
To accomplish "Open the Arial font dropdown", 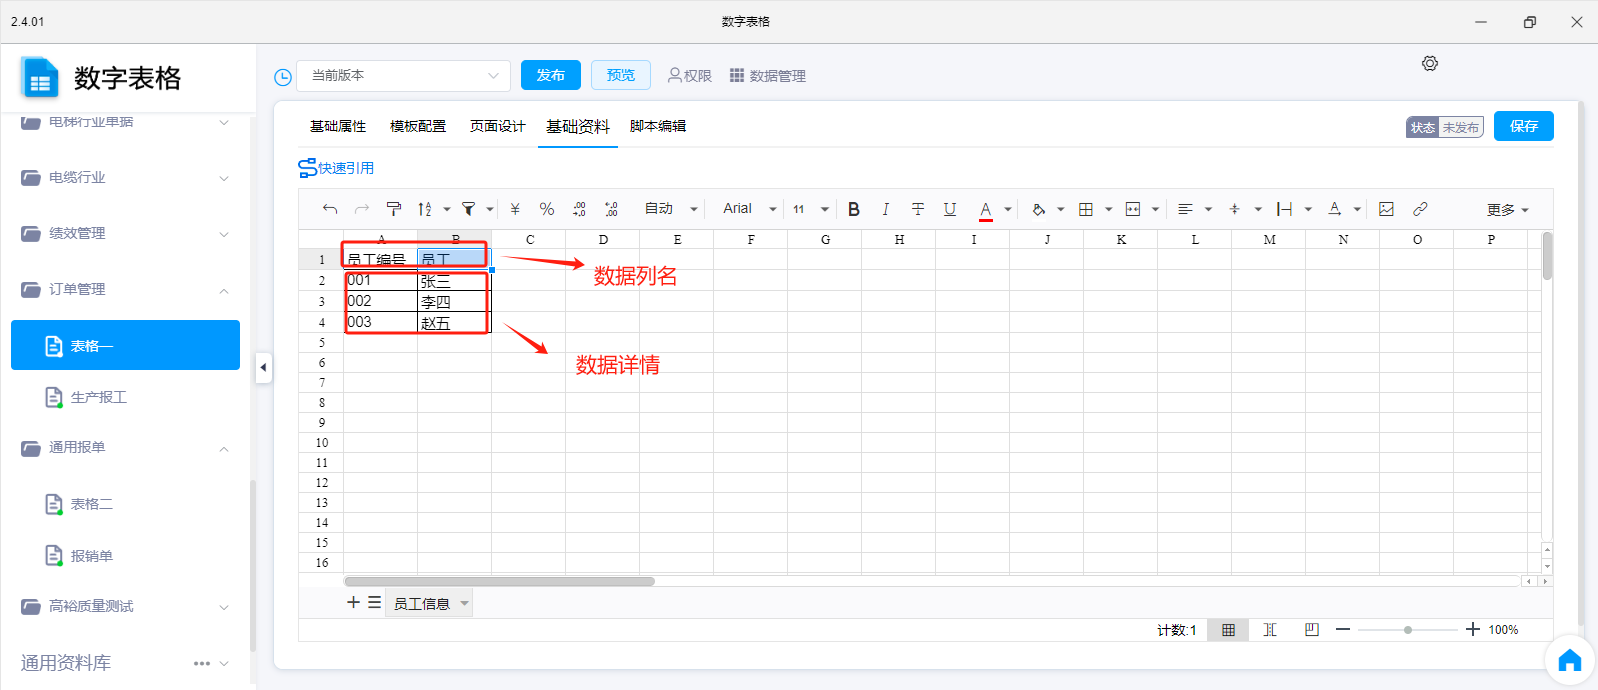I will (x=749, y=209).
